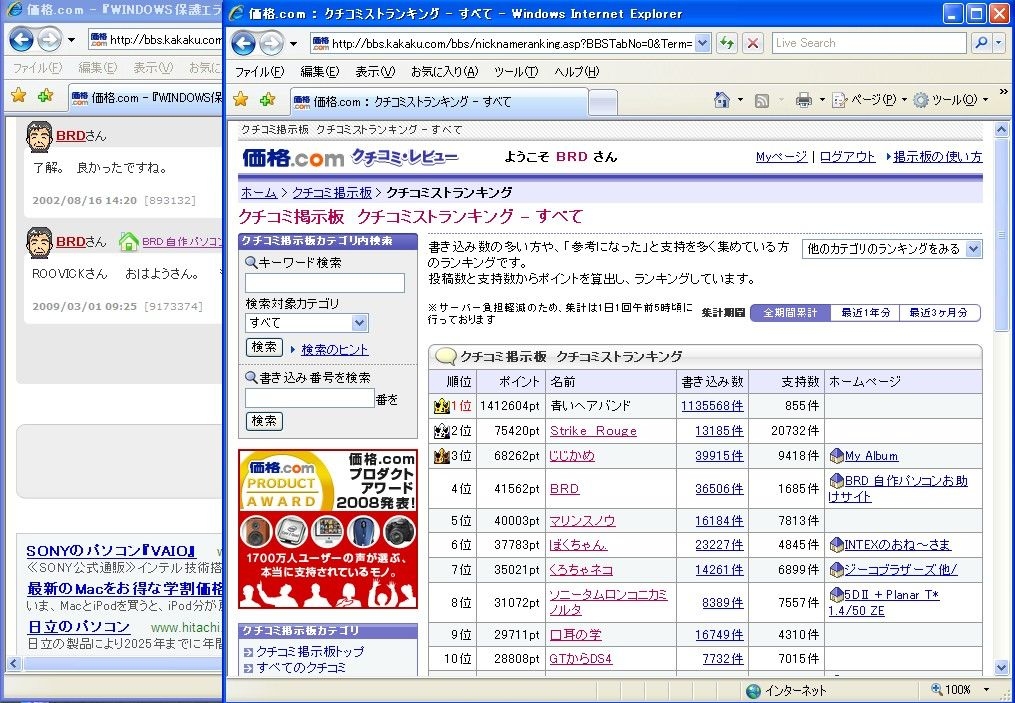Switch ranking period to 最近3ヶ月分
1015x703 pixels.
[x=938, y=313]
